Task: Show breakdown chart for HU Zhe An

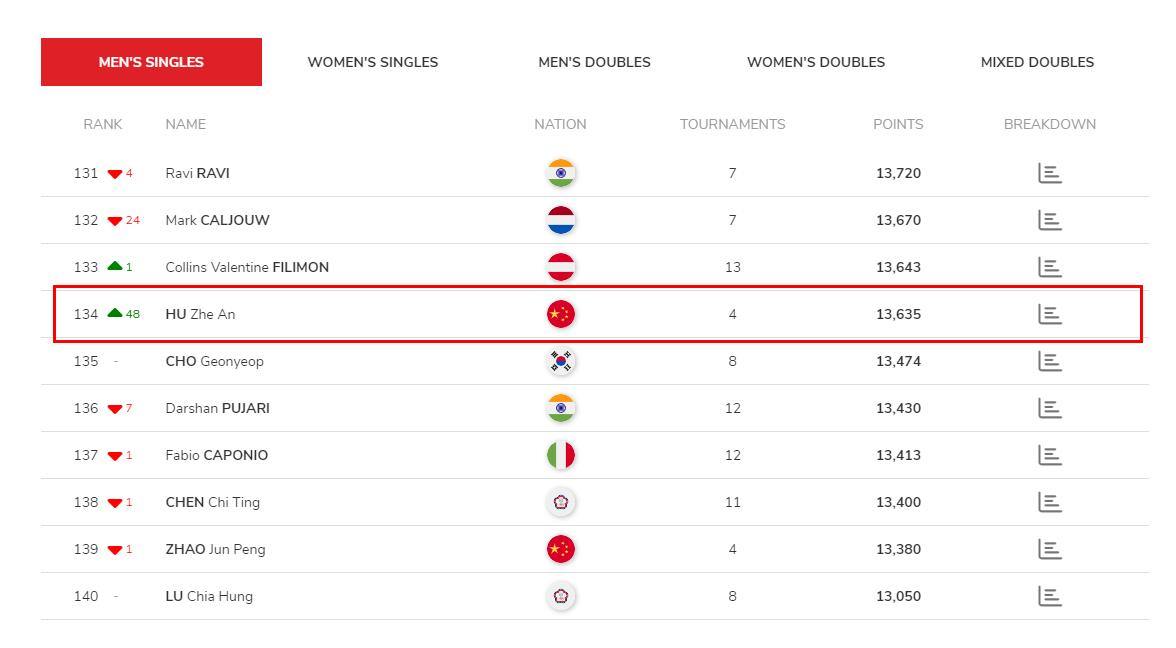Action: 1049,314
